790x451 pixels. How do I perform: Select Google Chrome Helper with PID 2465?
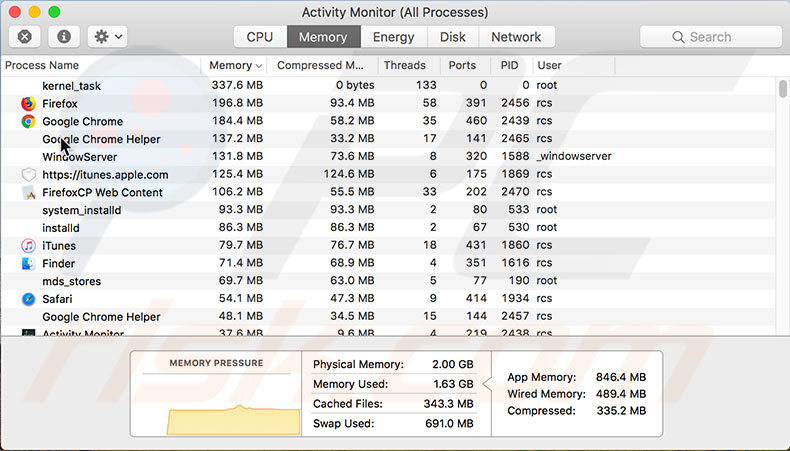(101, 139)
